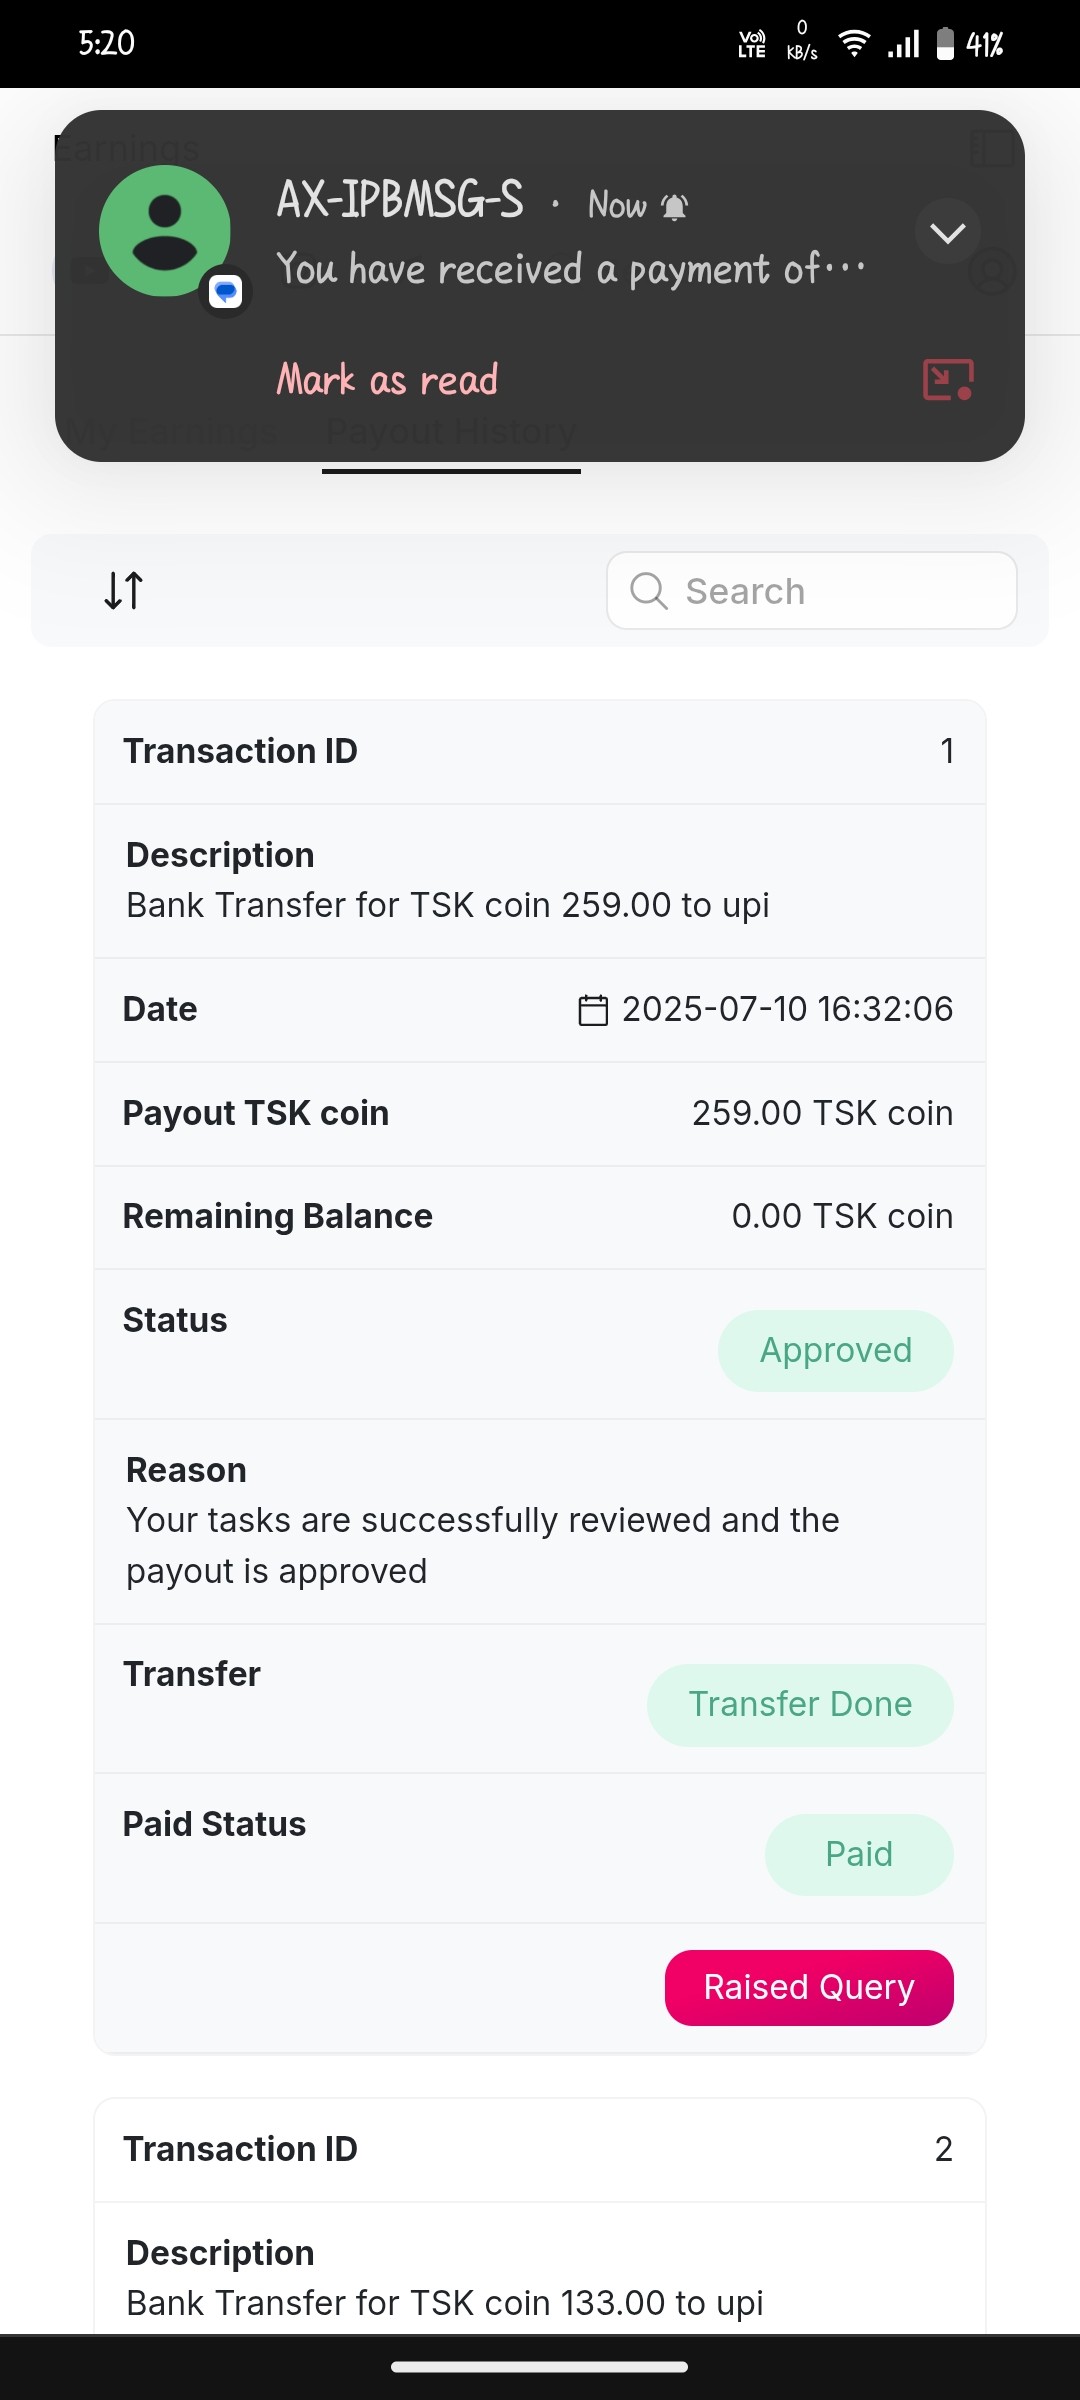This screenshot has height=2400, width=1080.
Task: Tap Mark as read on notification
Action: [387, 380]
